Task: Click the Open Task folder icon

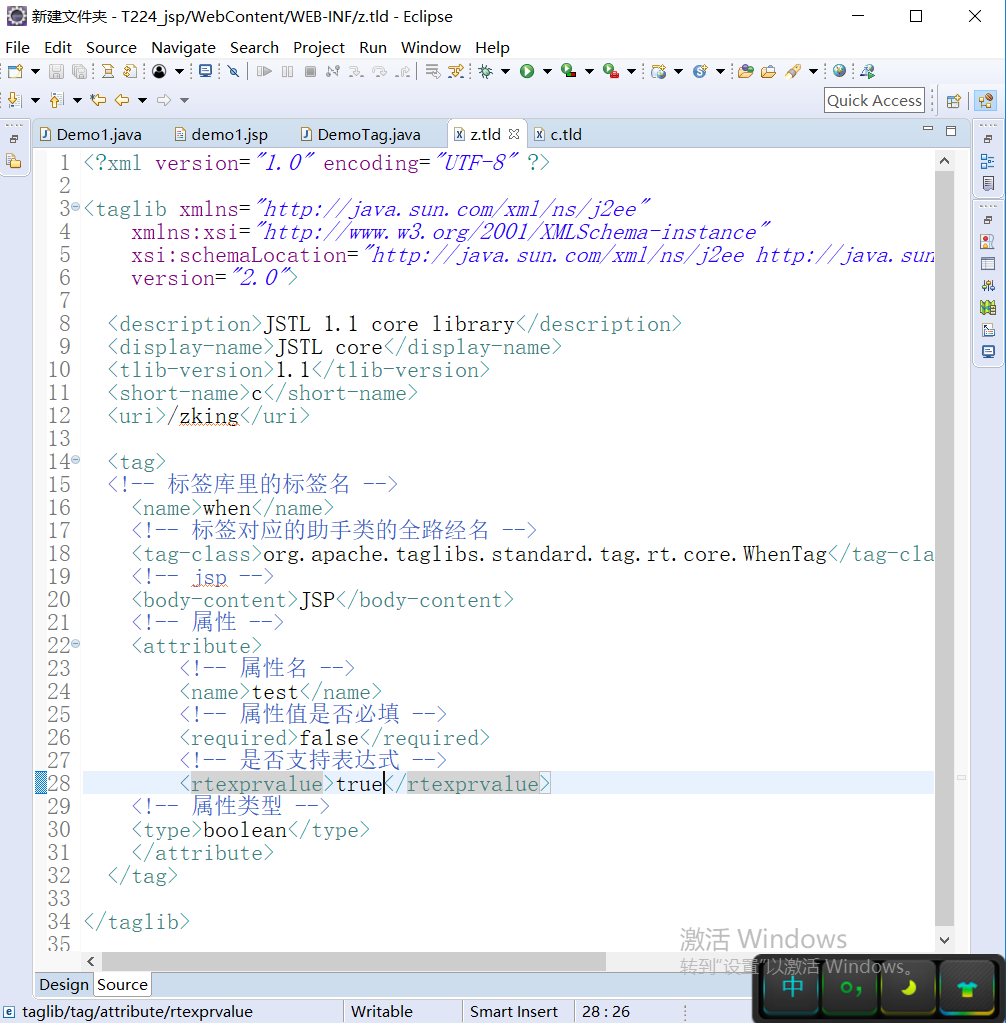Action: click(769, 71)
